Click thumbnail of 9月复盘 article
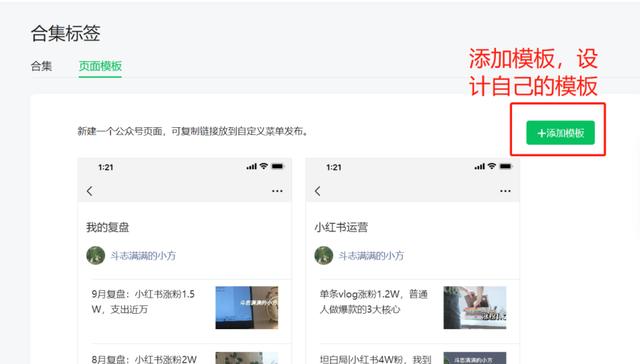The width and height of the screenshot is (640, 364). [247, 307]
